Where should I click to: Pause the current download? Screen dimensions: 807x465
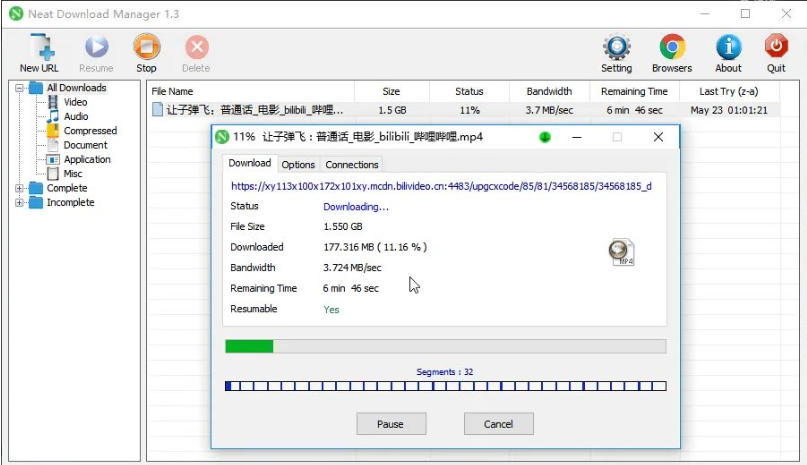pos(390,424)
